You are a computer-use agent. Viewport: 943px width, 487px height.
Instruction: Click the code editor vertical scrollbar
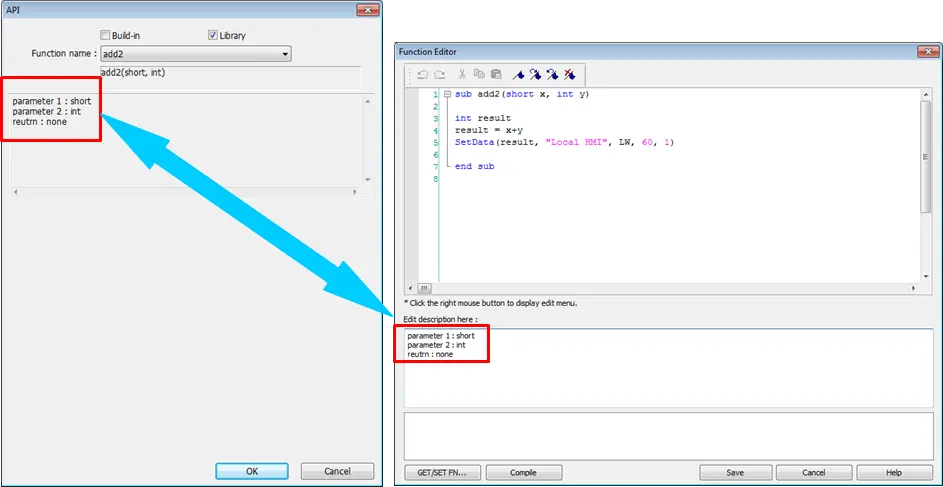coord(926,156)
